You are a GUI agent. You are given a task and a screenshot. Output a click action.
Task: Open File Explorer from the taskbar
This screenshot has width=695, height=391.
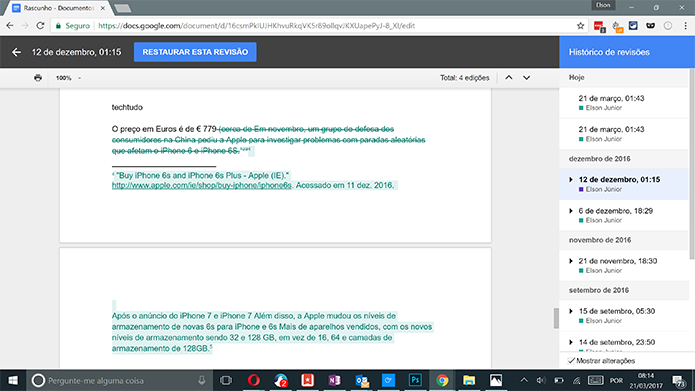click(469, 380)
